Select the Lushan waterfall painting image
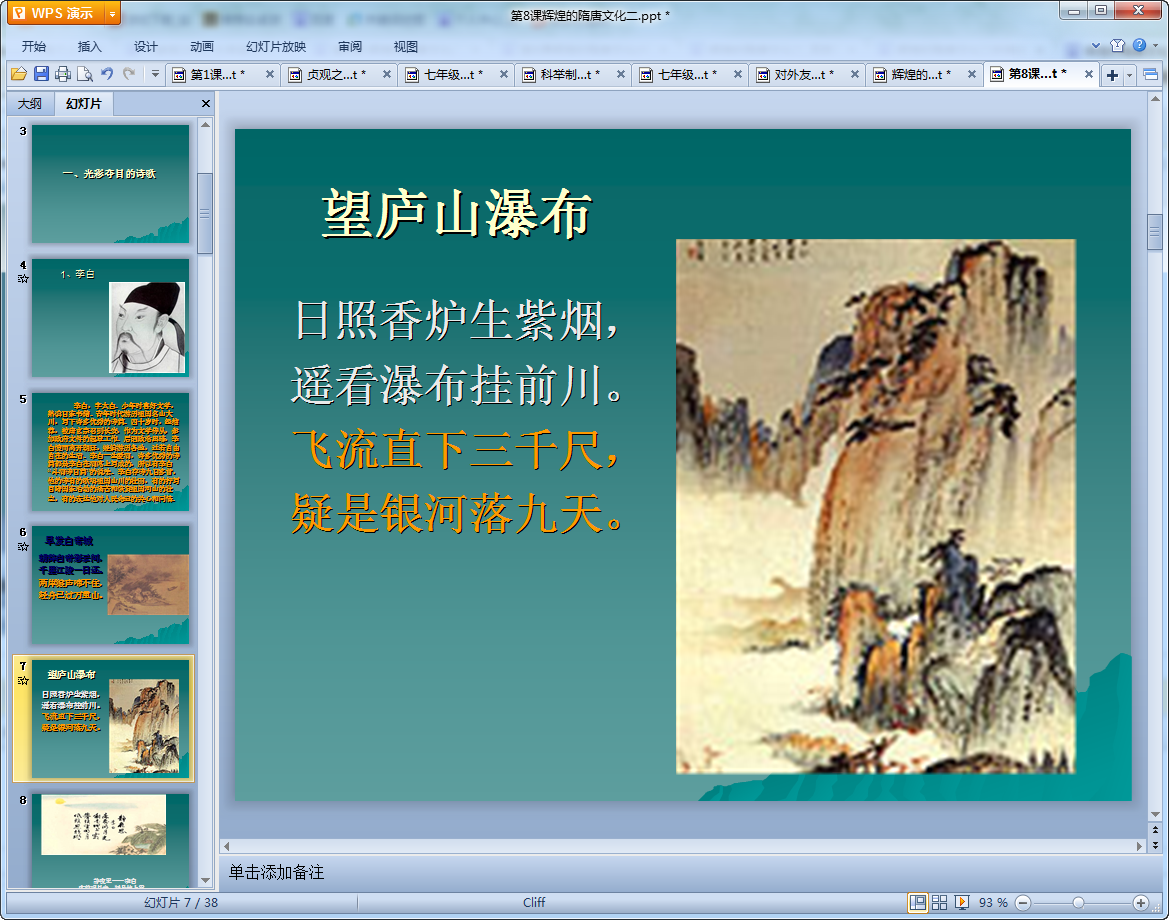 click(875, 506)
